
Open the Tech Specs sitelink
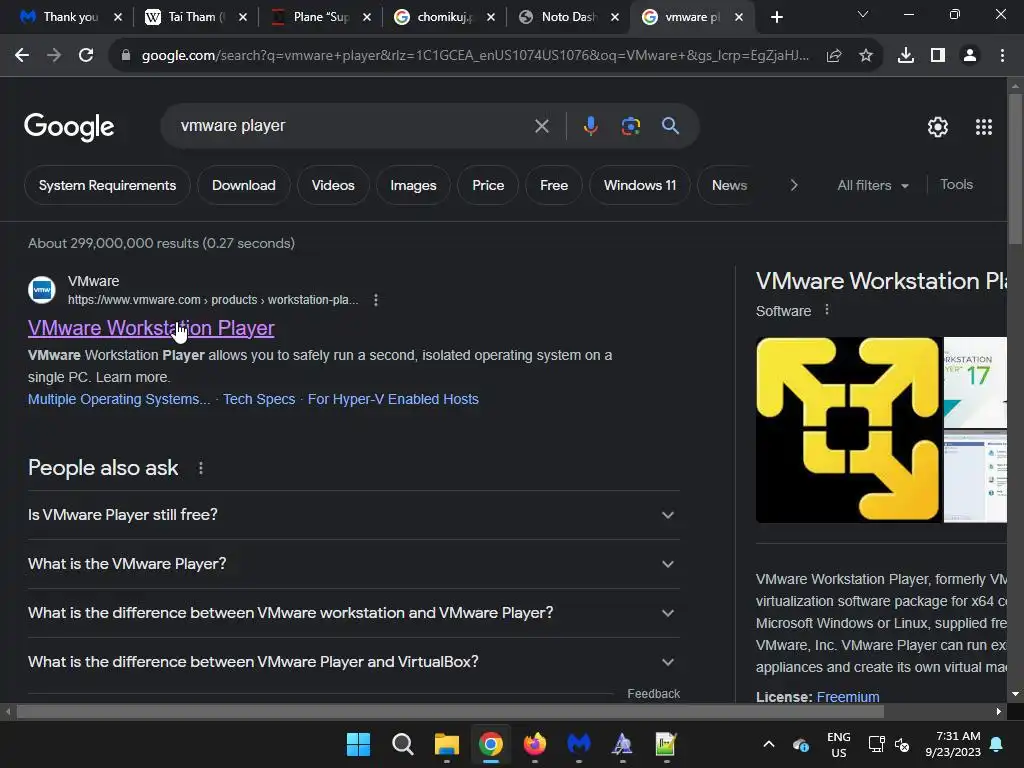pos(259,399)
